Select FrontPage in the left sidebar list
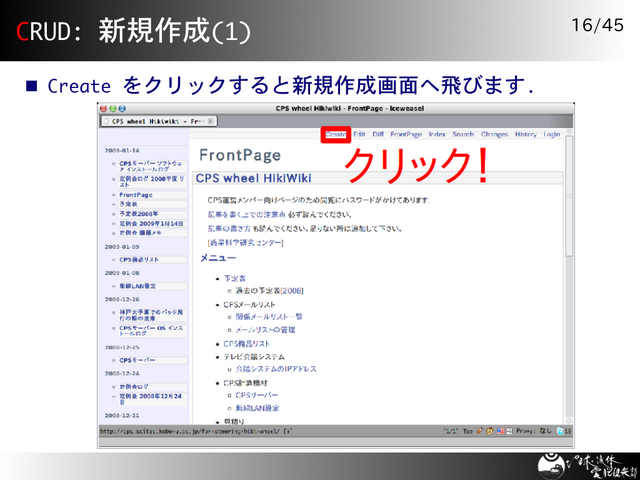This screenshot has height=480, width=640. [x=136, y=195]
